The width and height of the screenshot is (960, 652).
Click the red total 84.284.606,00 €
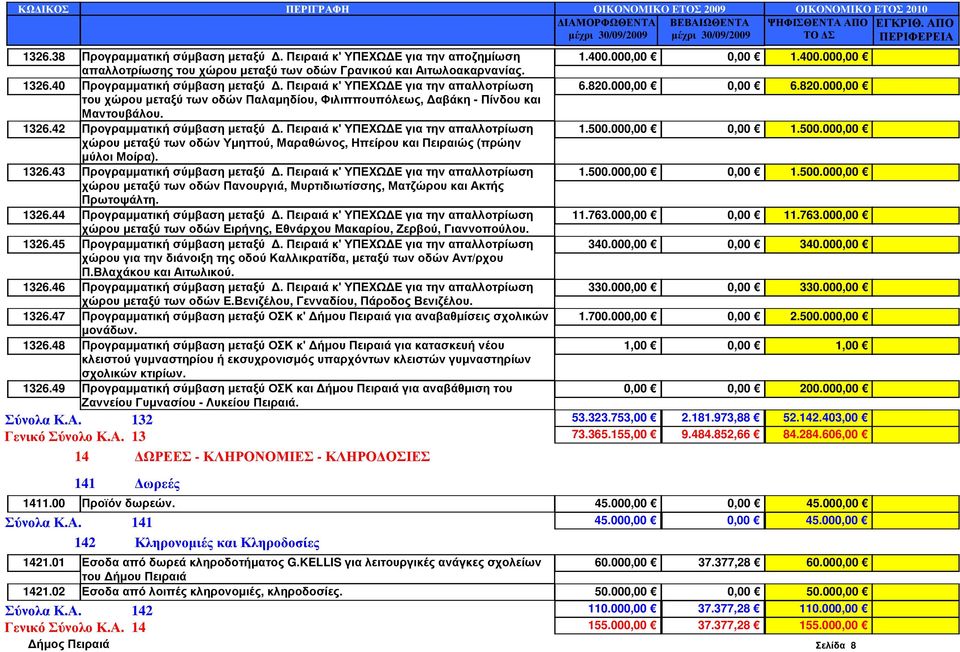point(819,434)
